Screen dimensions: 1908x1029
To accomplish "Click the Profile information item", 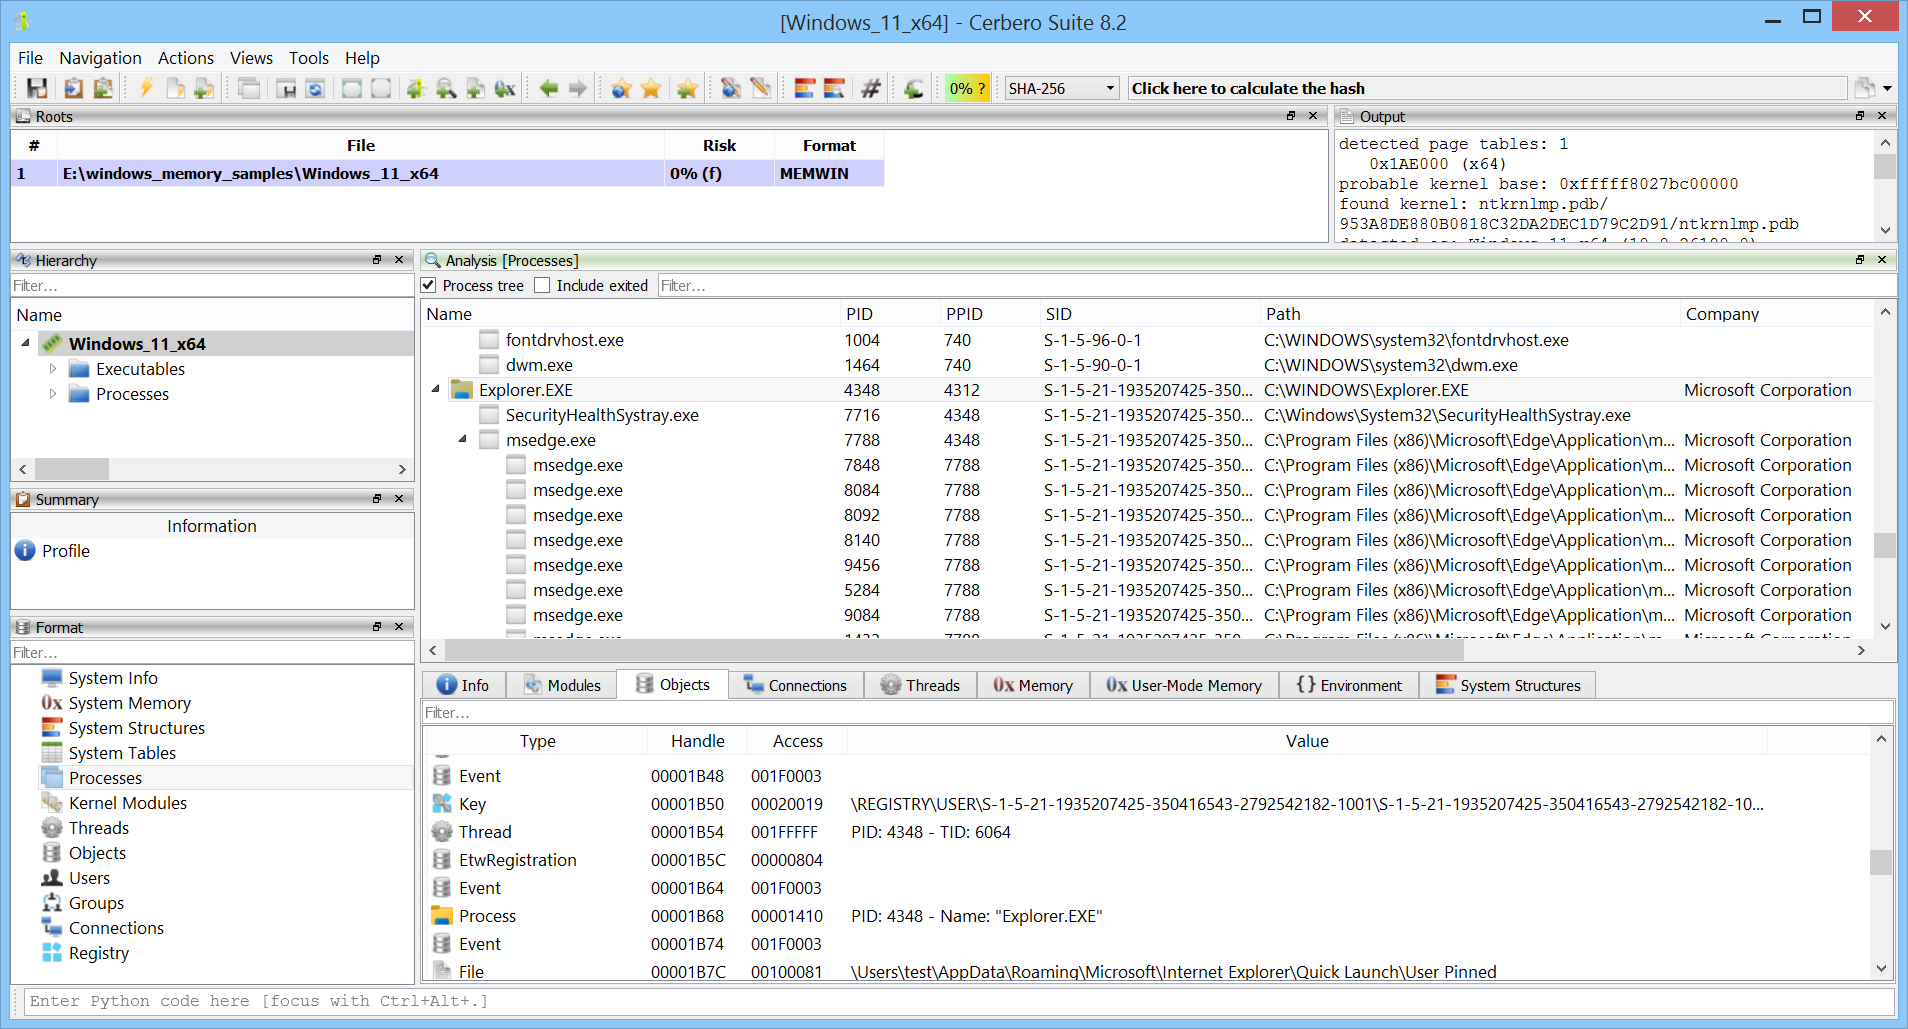I will coord(65,551).
